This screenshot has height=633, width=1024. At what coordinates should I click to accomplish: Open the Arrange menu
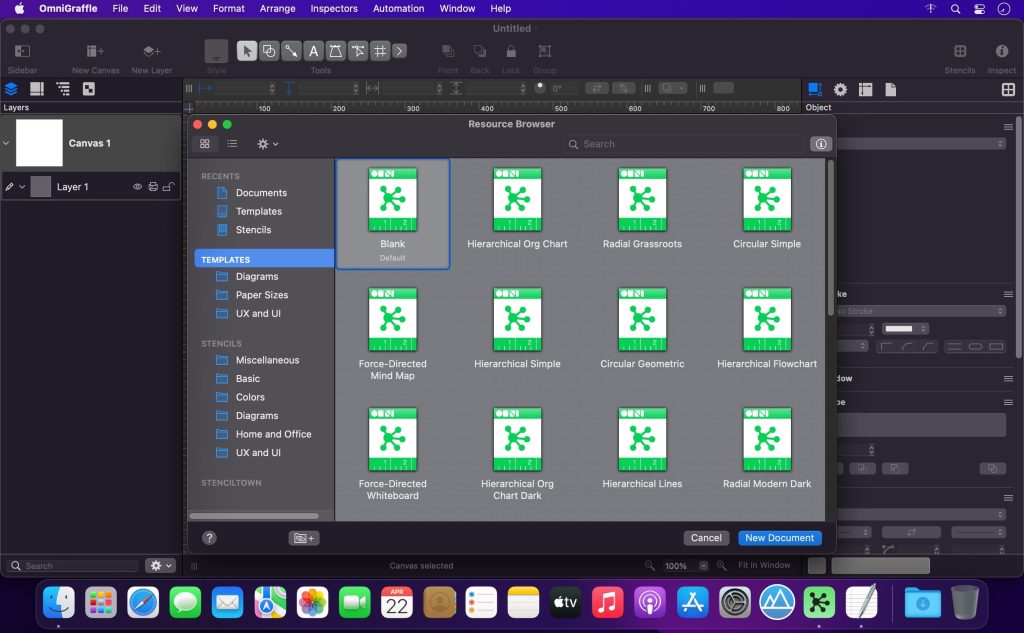[277, 8]
